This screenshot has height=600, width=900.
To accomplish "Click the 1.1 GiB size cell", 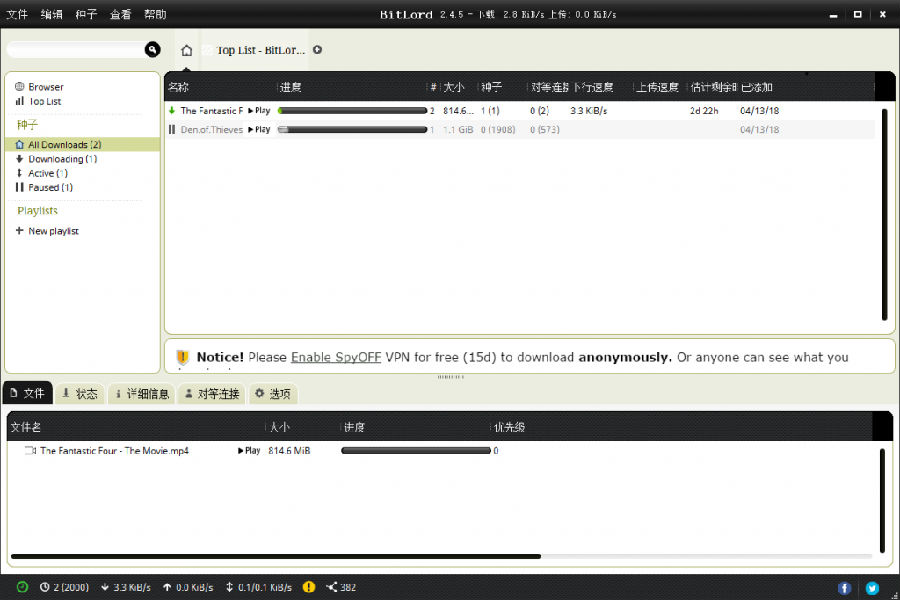I will click(458, 130).
